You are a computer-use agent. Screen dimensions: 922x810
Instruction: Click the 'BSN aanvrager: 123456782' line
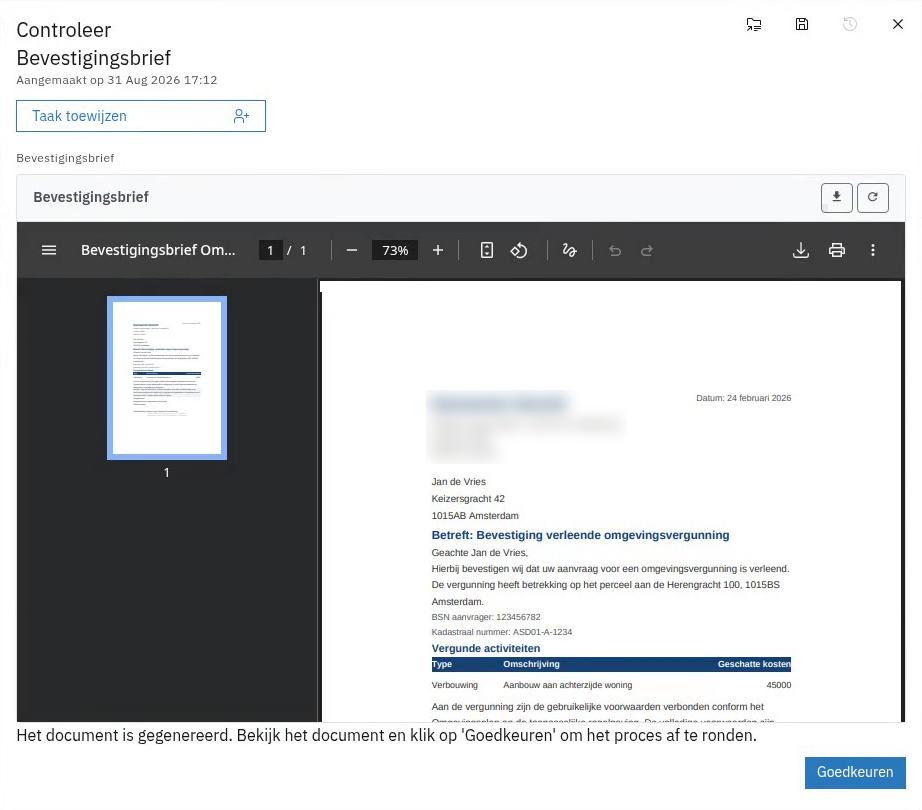tap(486, 617)
